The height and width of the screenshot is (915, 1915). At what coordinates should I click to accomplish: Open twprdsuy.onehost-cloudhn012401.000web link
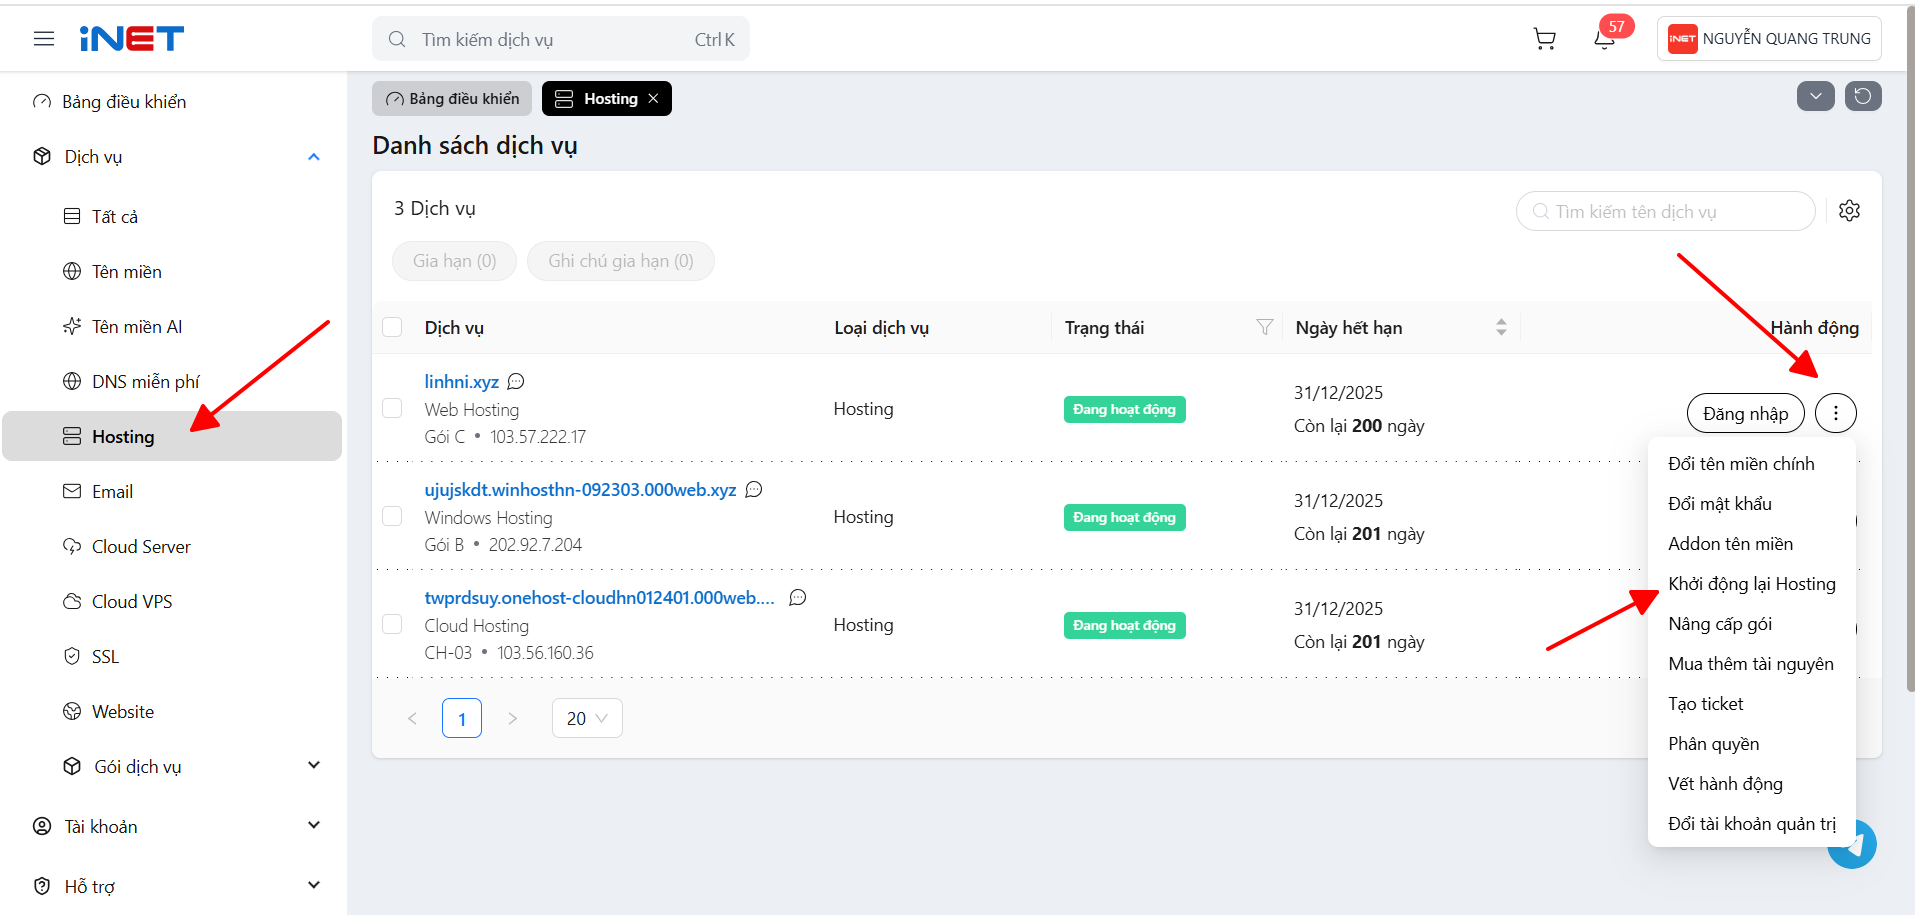pyautogui.click(x=600, y=598)
